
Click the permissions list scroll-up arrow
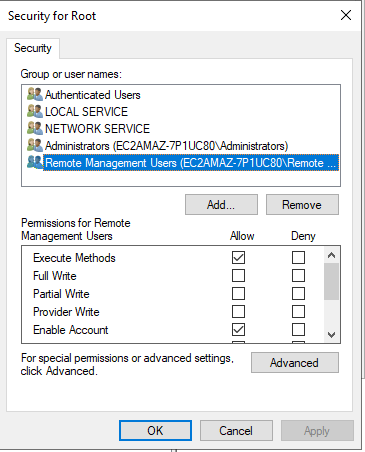click(331, 255)
